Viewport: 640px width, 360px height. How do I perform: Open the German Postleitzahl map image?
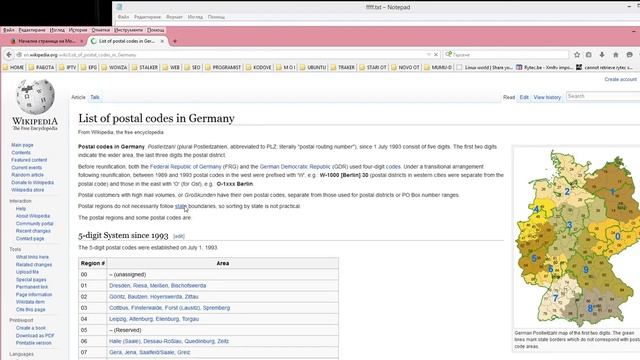coord(578,237)
